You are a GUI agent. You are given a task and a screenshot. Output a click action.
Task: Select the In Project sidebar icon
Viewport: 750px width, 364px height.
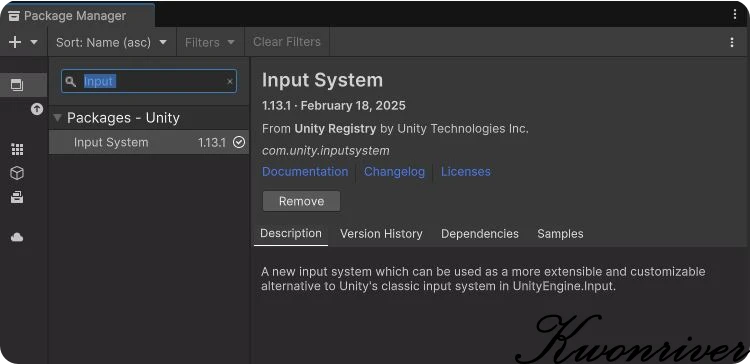17,85
